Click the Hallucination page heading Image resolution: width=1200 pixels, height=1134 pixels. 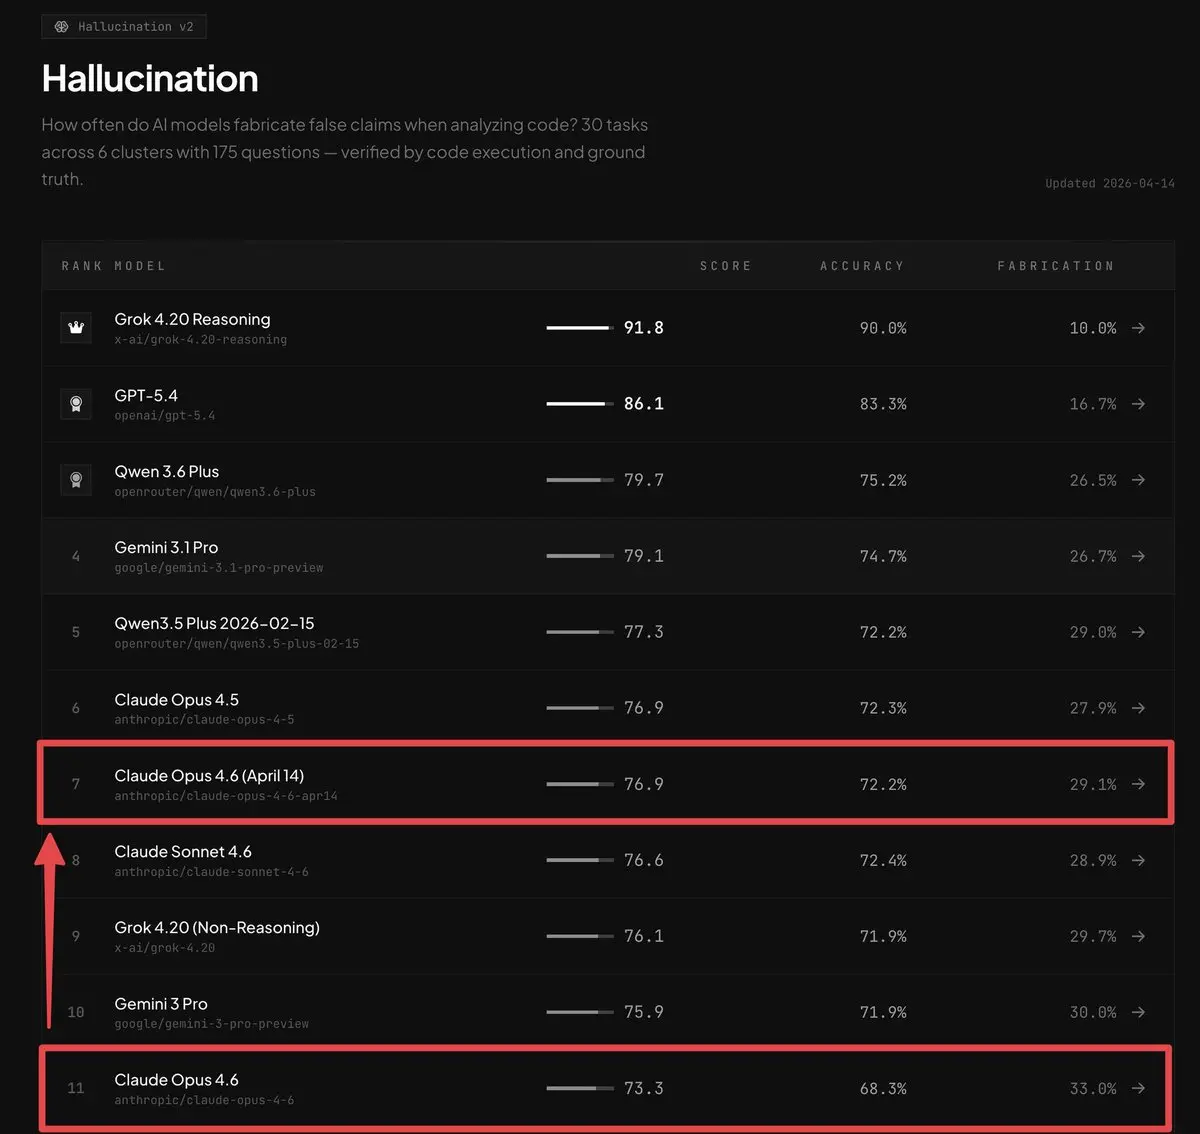[x=150, y=79]
